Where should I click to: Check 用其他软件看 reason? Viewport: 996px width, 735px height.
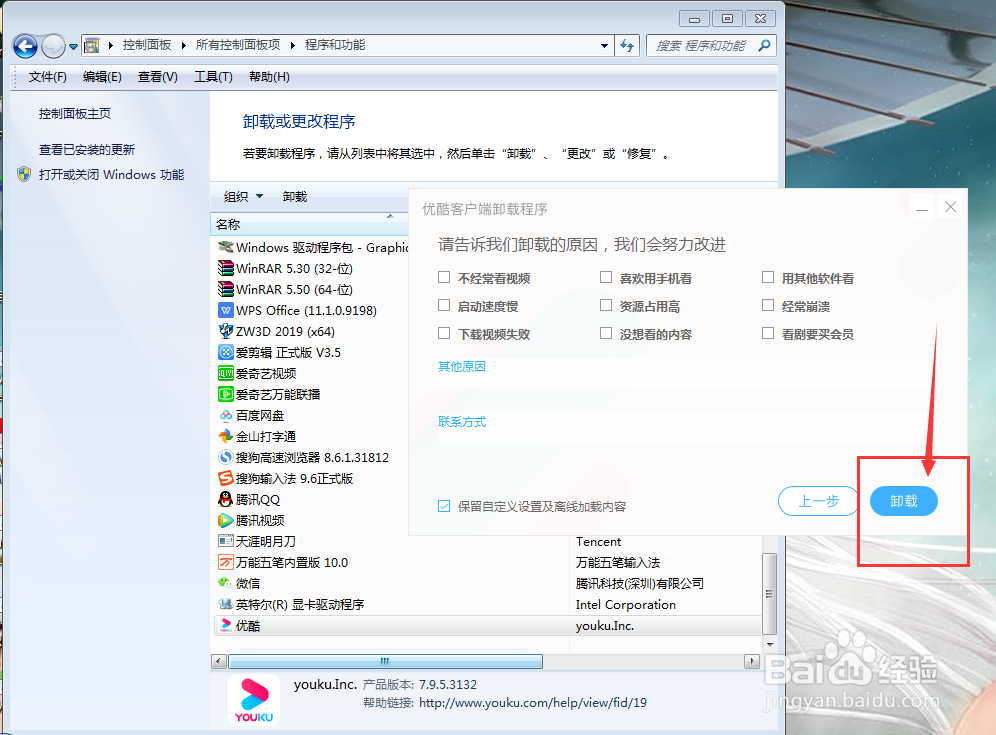click(x=768, y=278)
